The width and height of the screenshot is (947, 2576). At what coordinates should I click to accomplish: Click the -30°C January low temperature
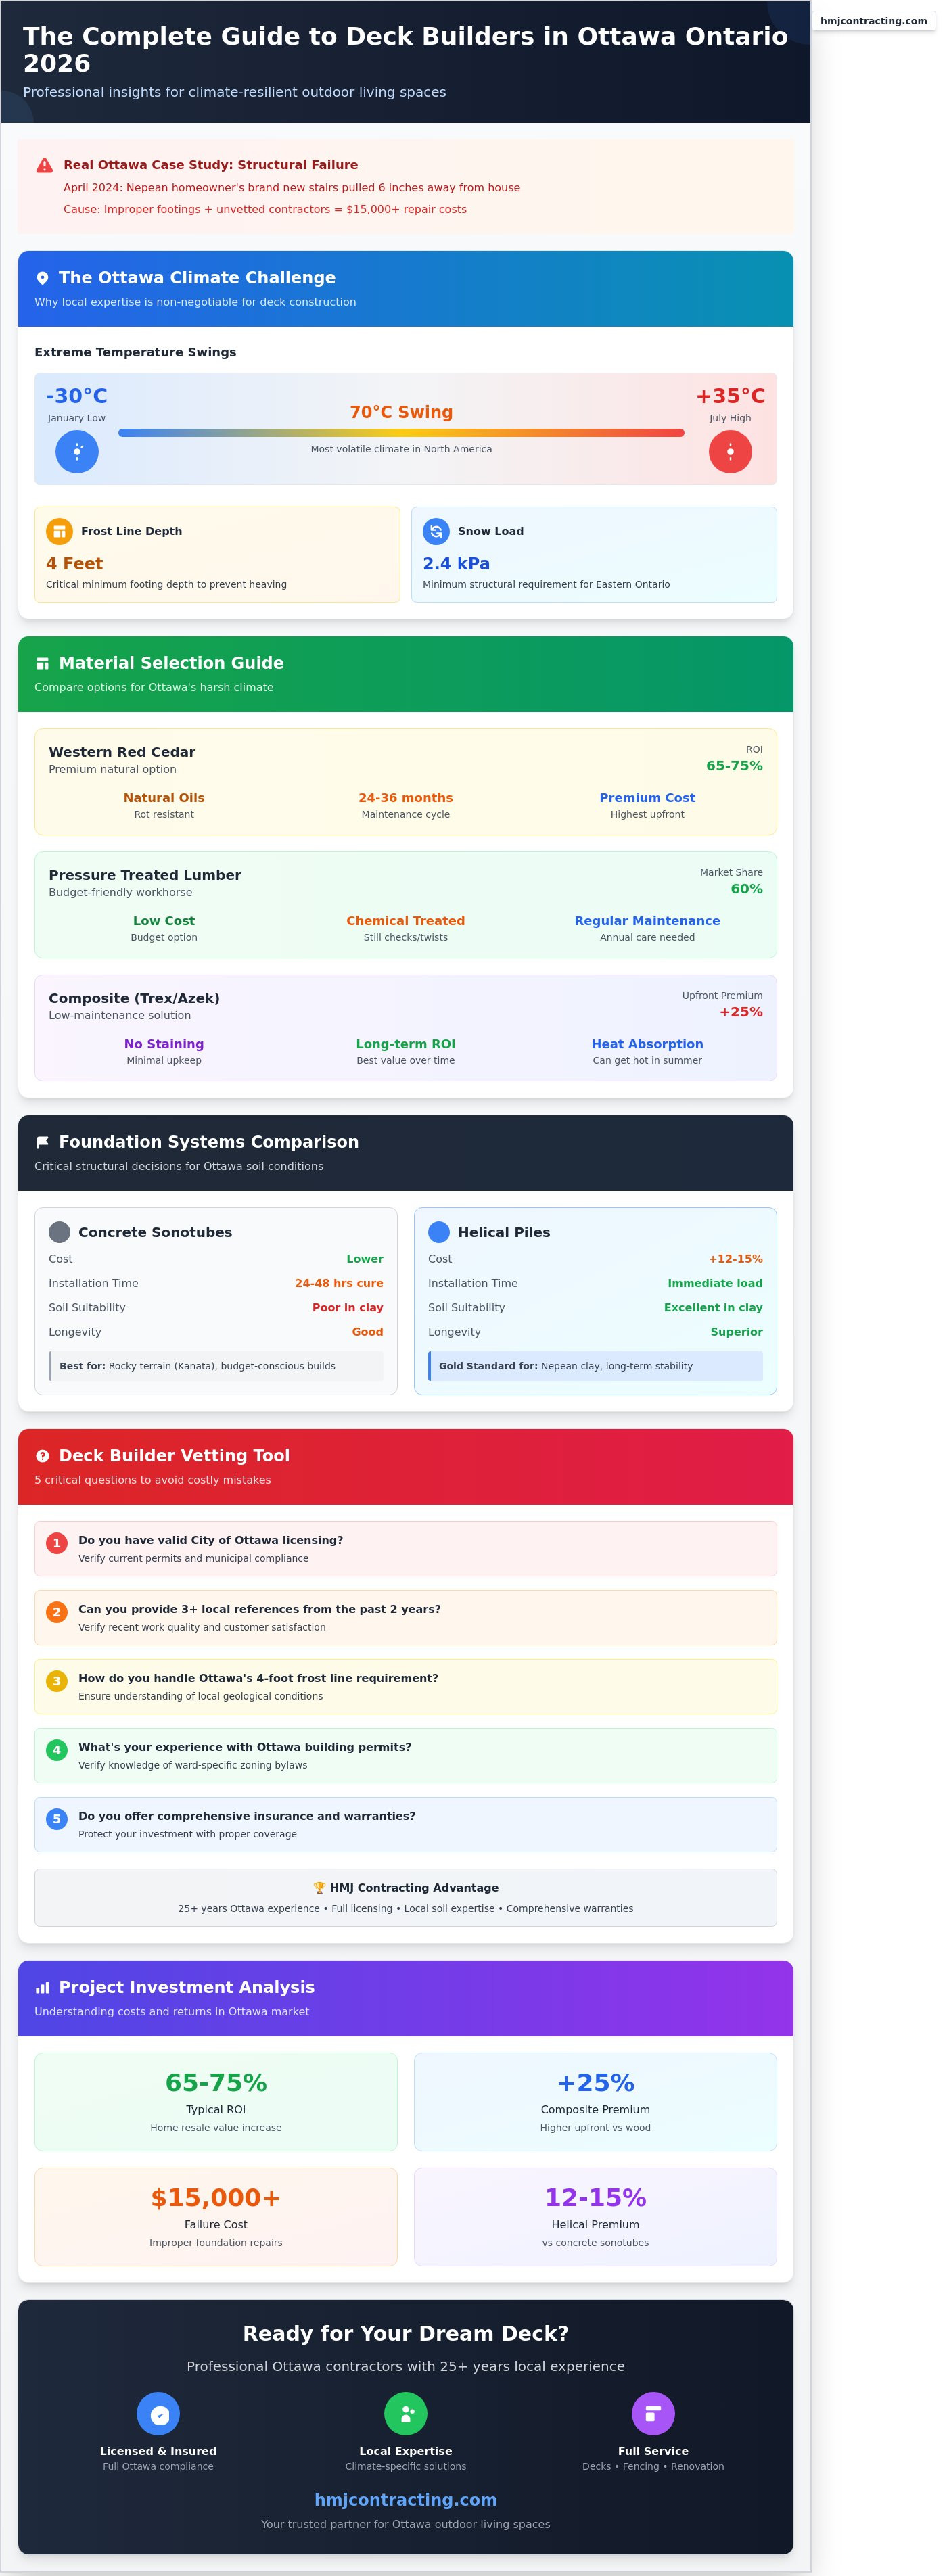[77, 397]
